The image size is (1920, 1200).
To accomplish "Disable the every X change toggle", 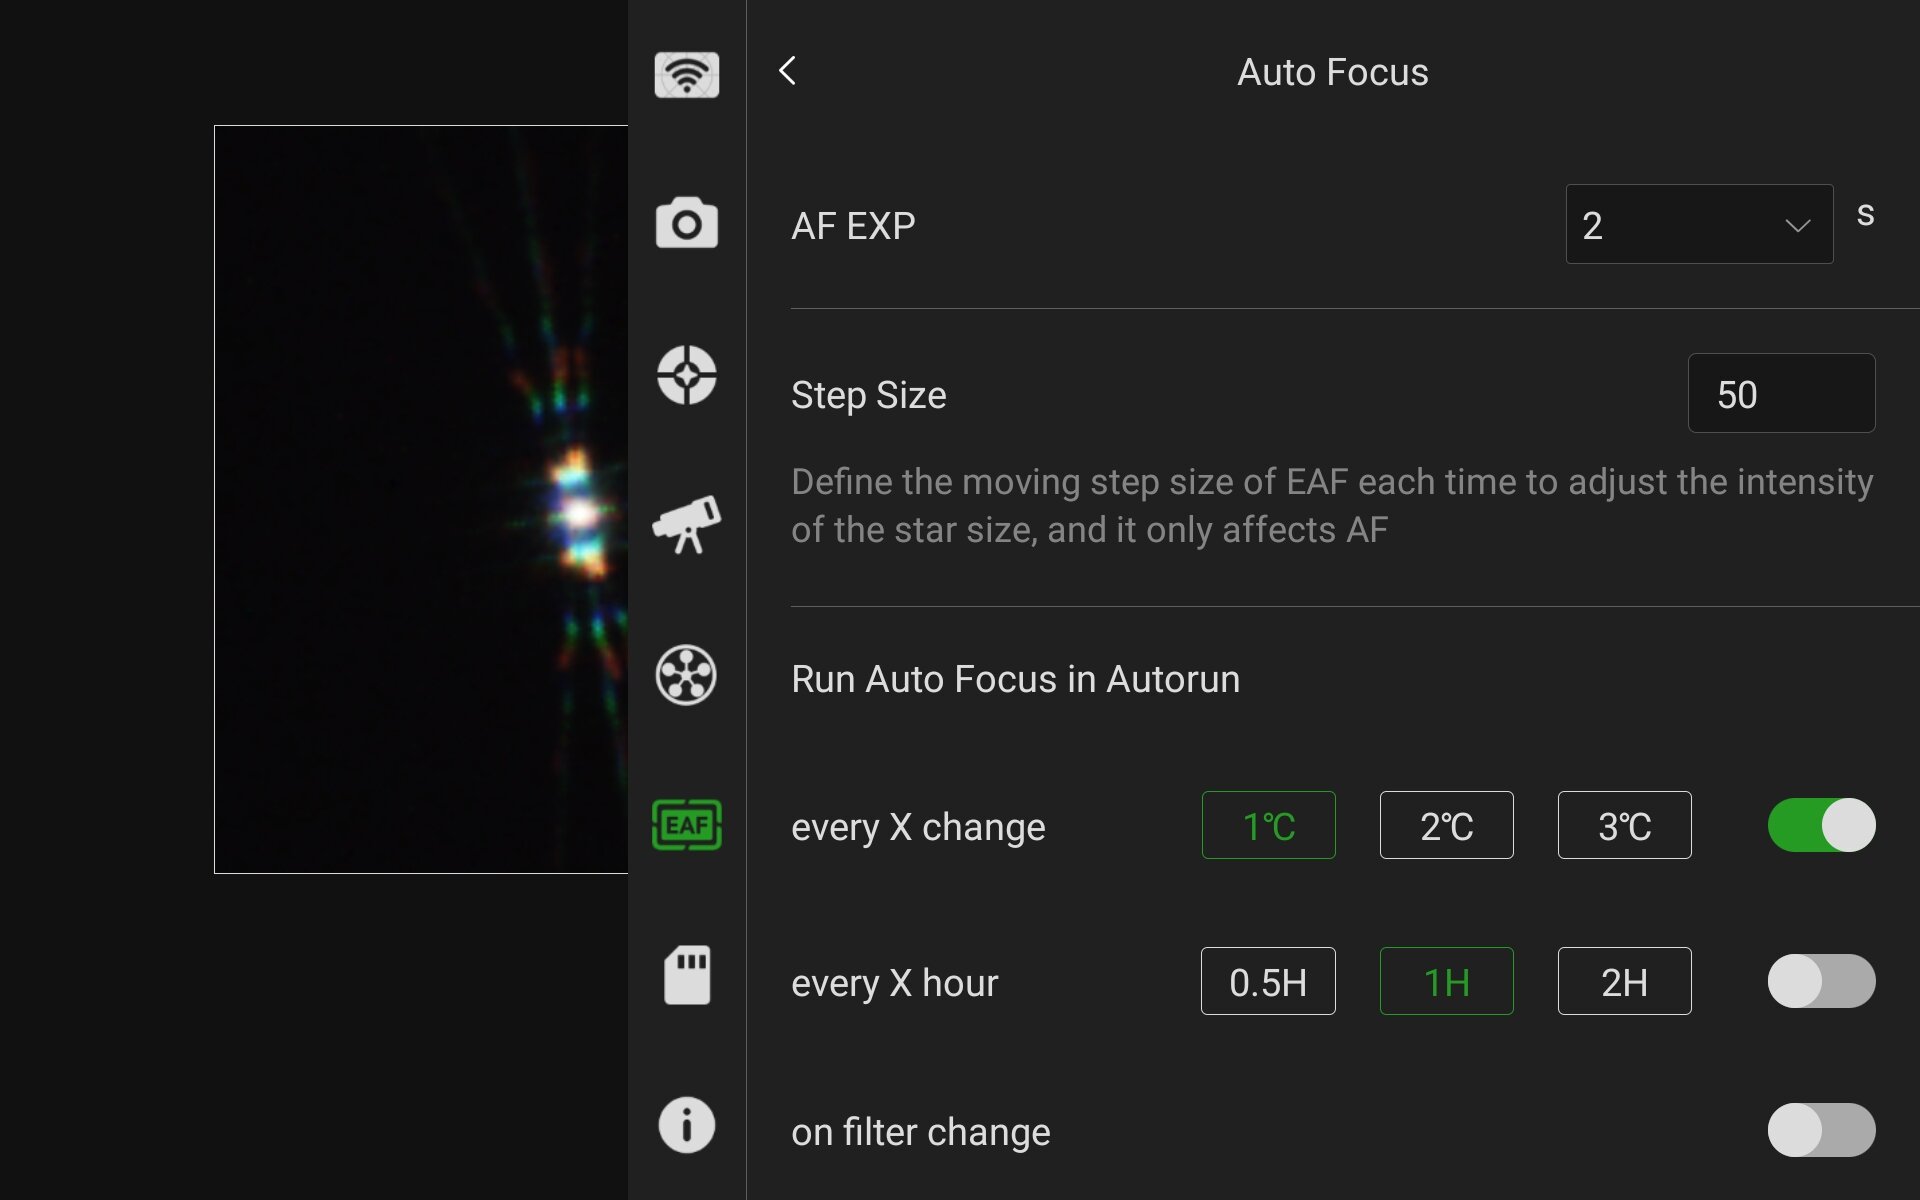I will (x=1821, y=825).
